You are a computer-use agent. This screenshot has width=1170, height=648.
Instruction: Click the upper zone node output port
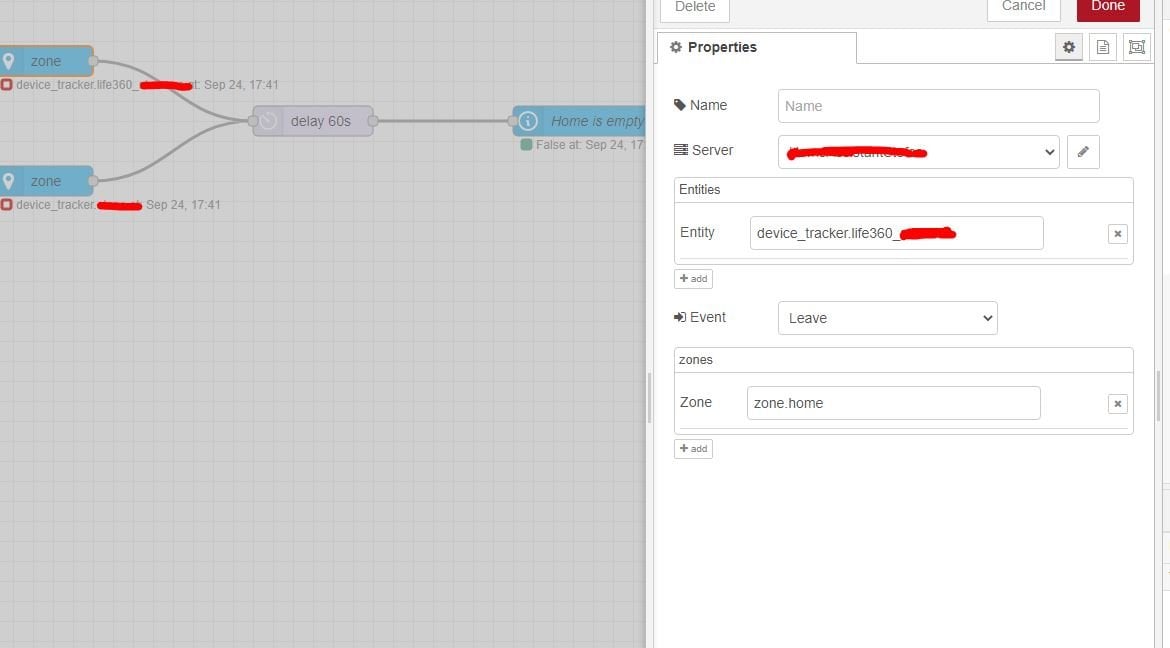click(93, 61)
